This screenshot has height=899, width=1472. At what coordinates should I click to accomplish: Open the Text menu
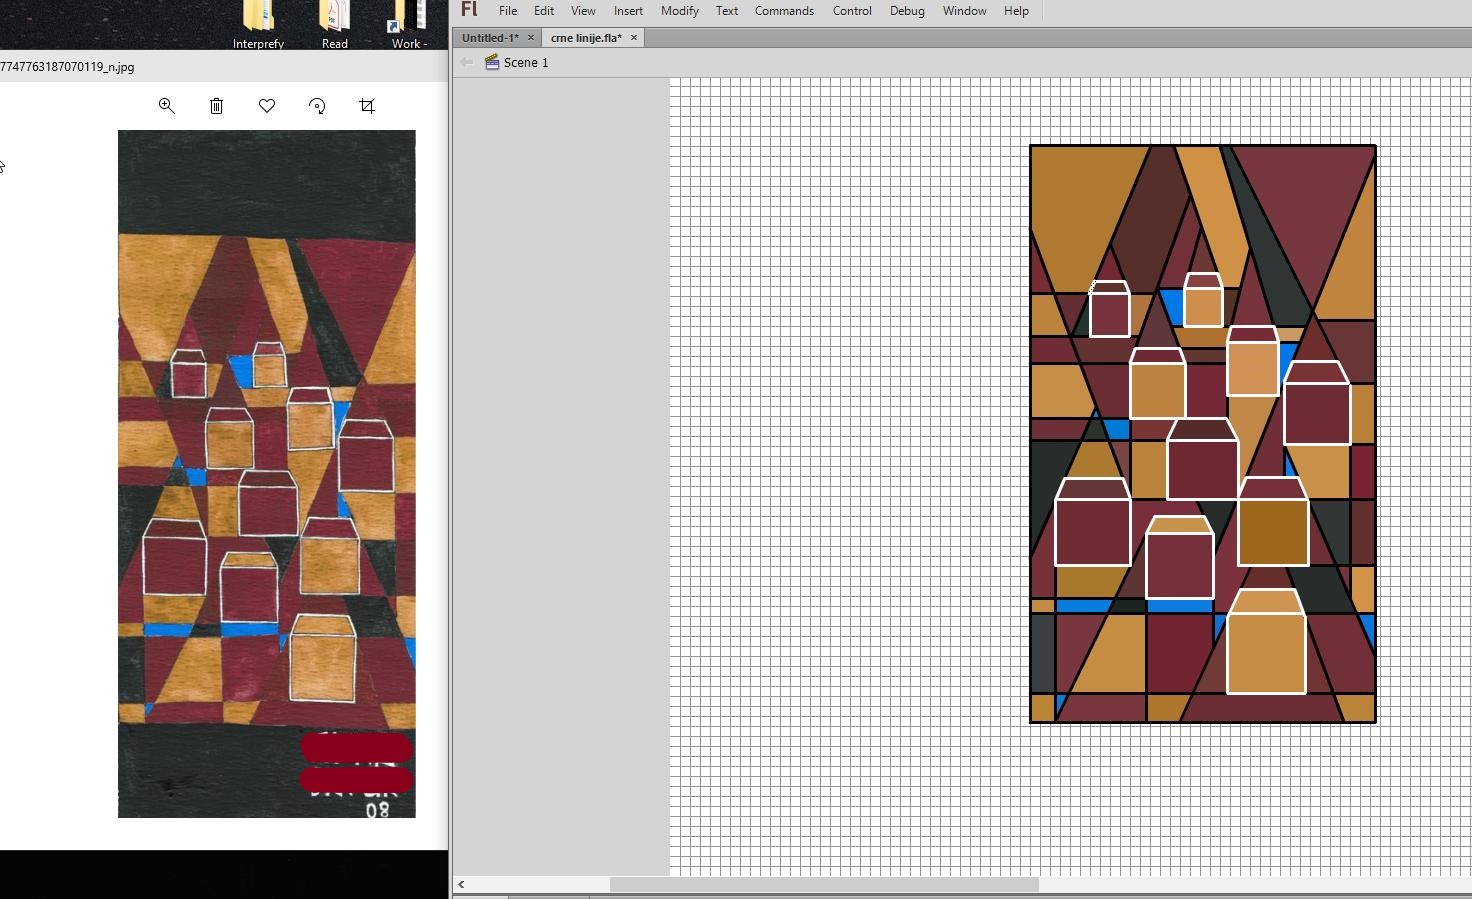point(727,11)
